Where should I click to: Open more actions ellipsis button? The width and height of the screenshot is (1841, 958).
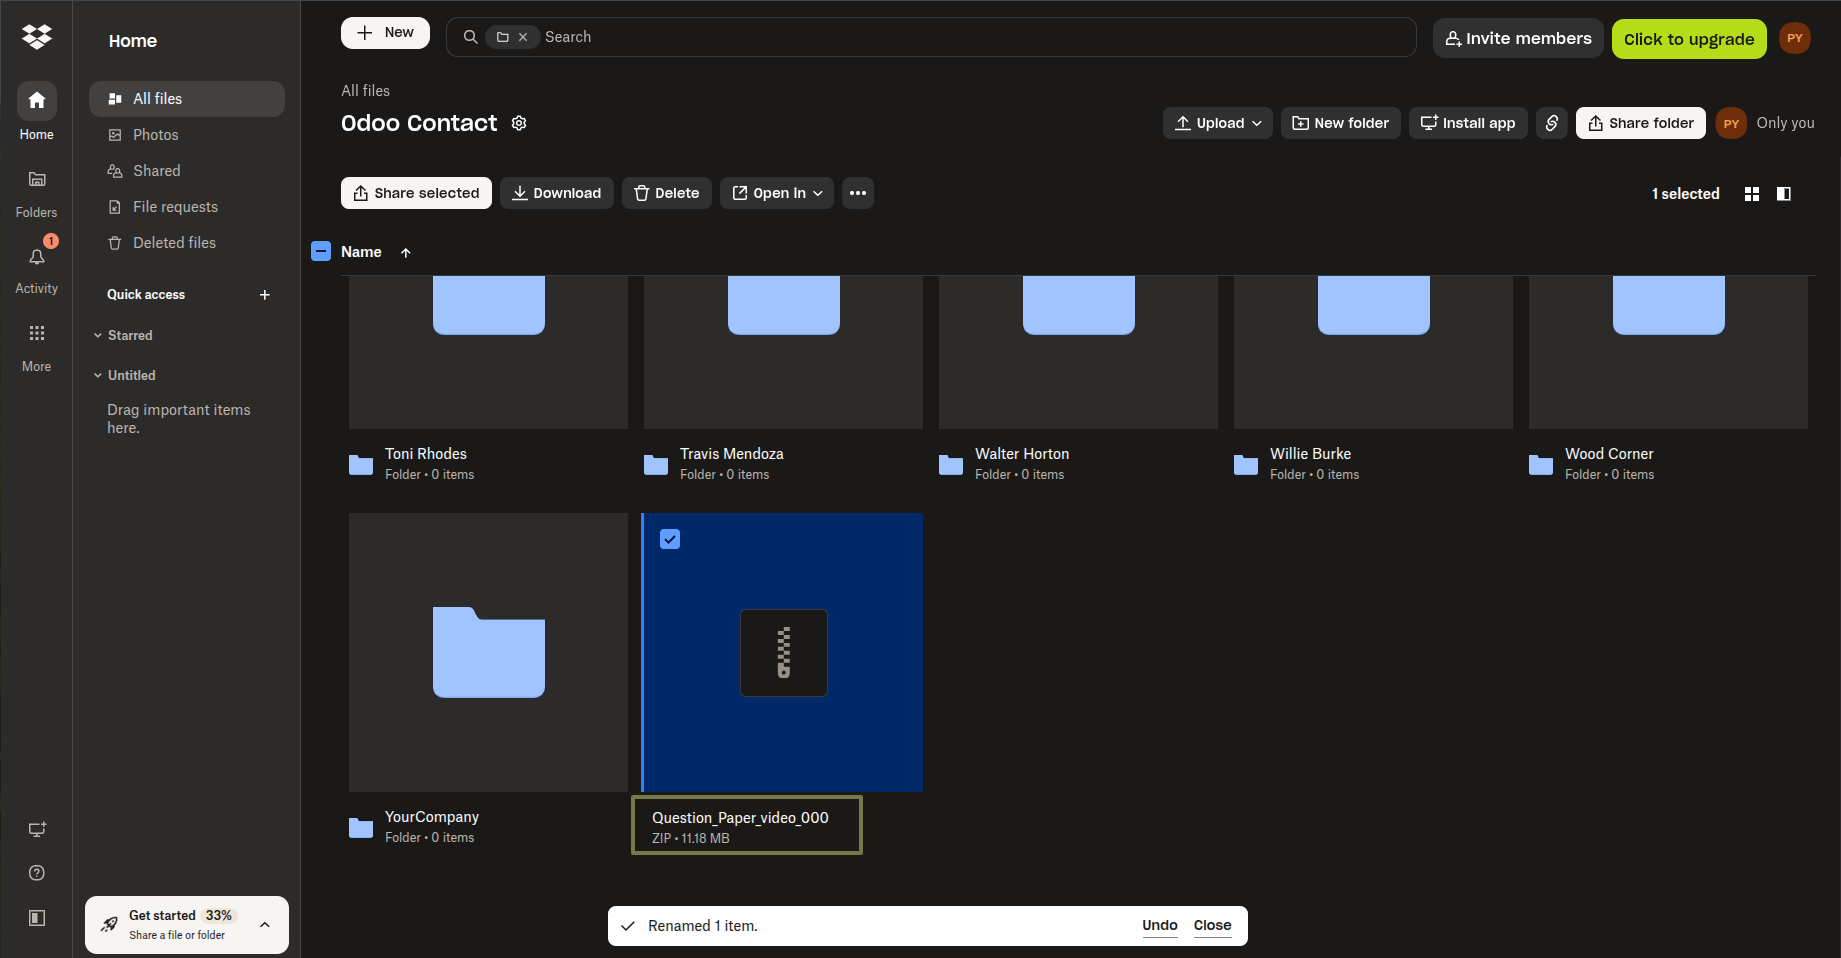pos(858,193)
